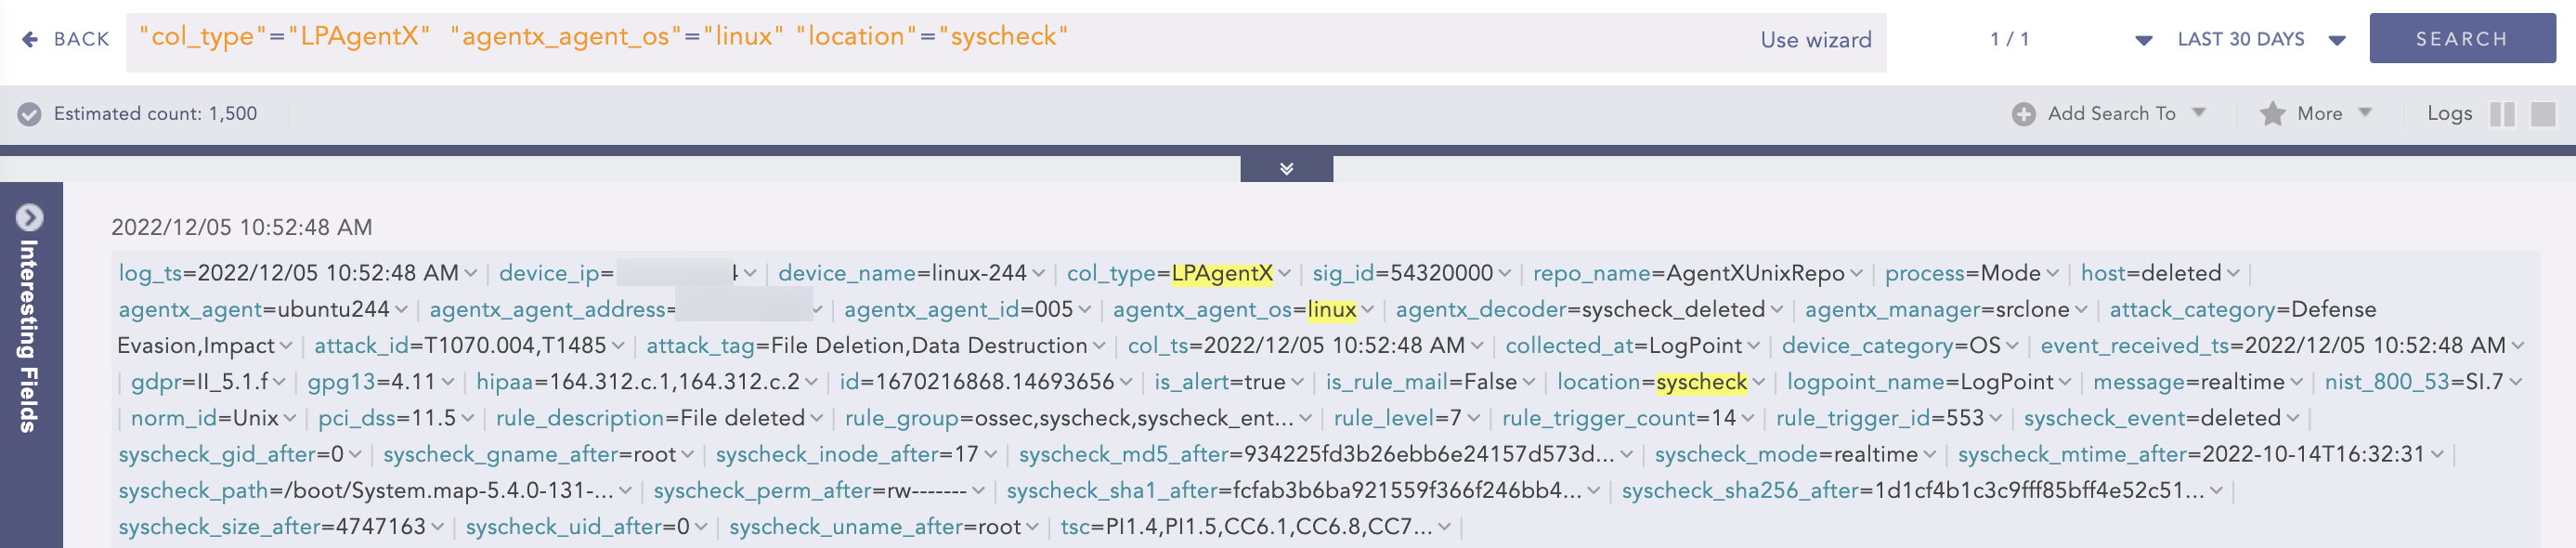2576x548 pixels.
Task: Open the 1 / 1 repos dropdown
Action: pyautogui.click(x=2143, y=40)
